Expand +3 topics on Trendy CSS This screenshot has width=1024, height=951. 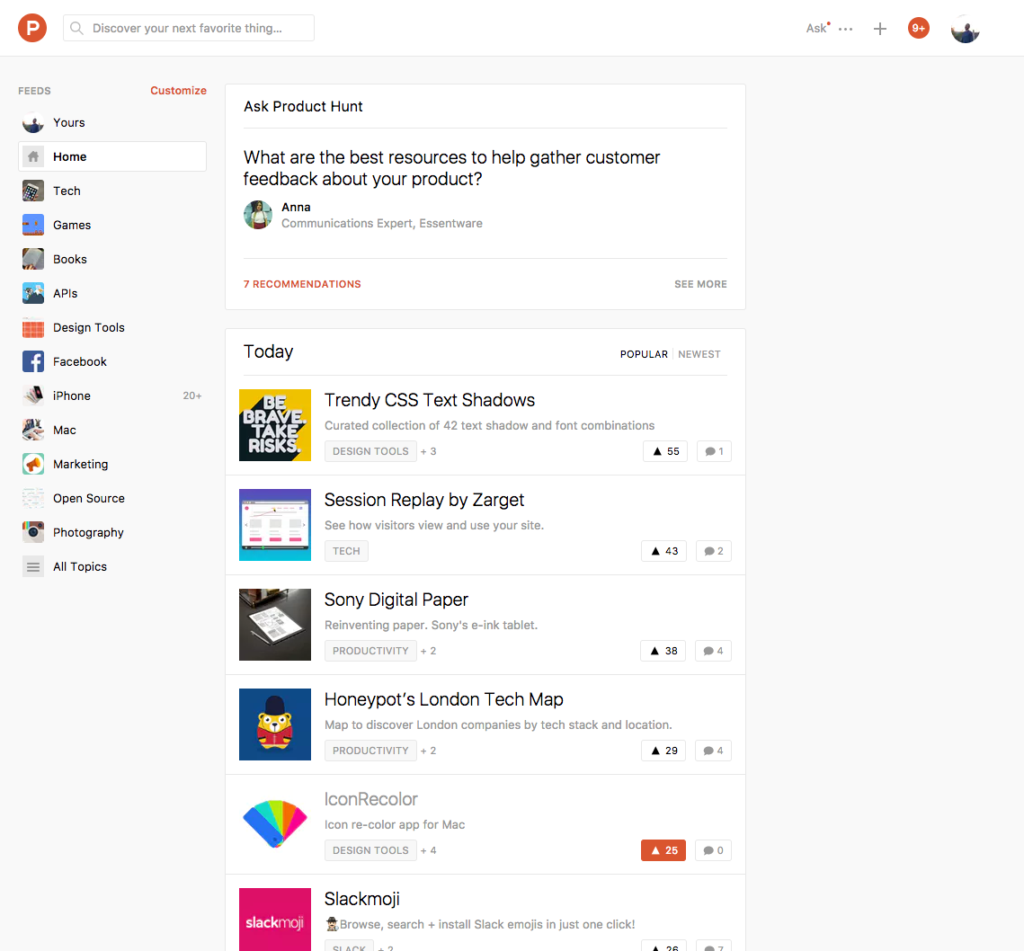[428, 451]
